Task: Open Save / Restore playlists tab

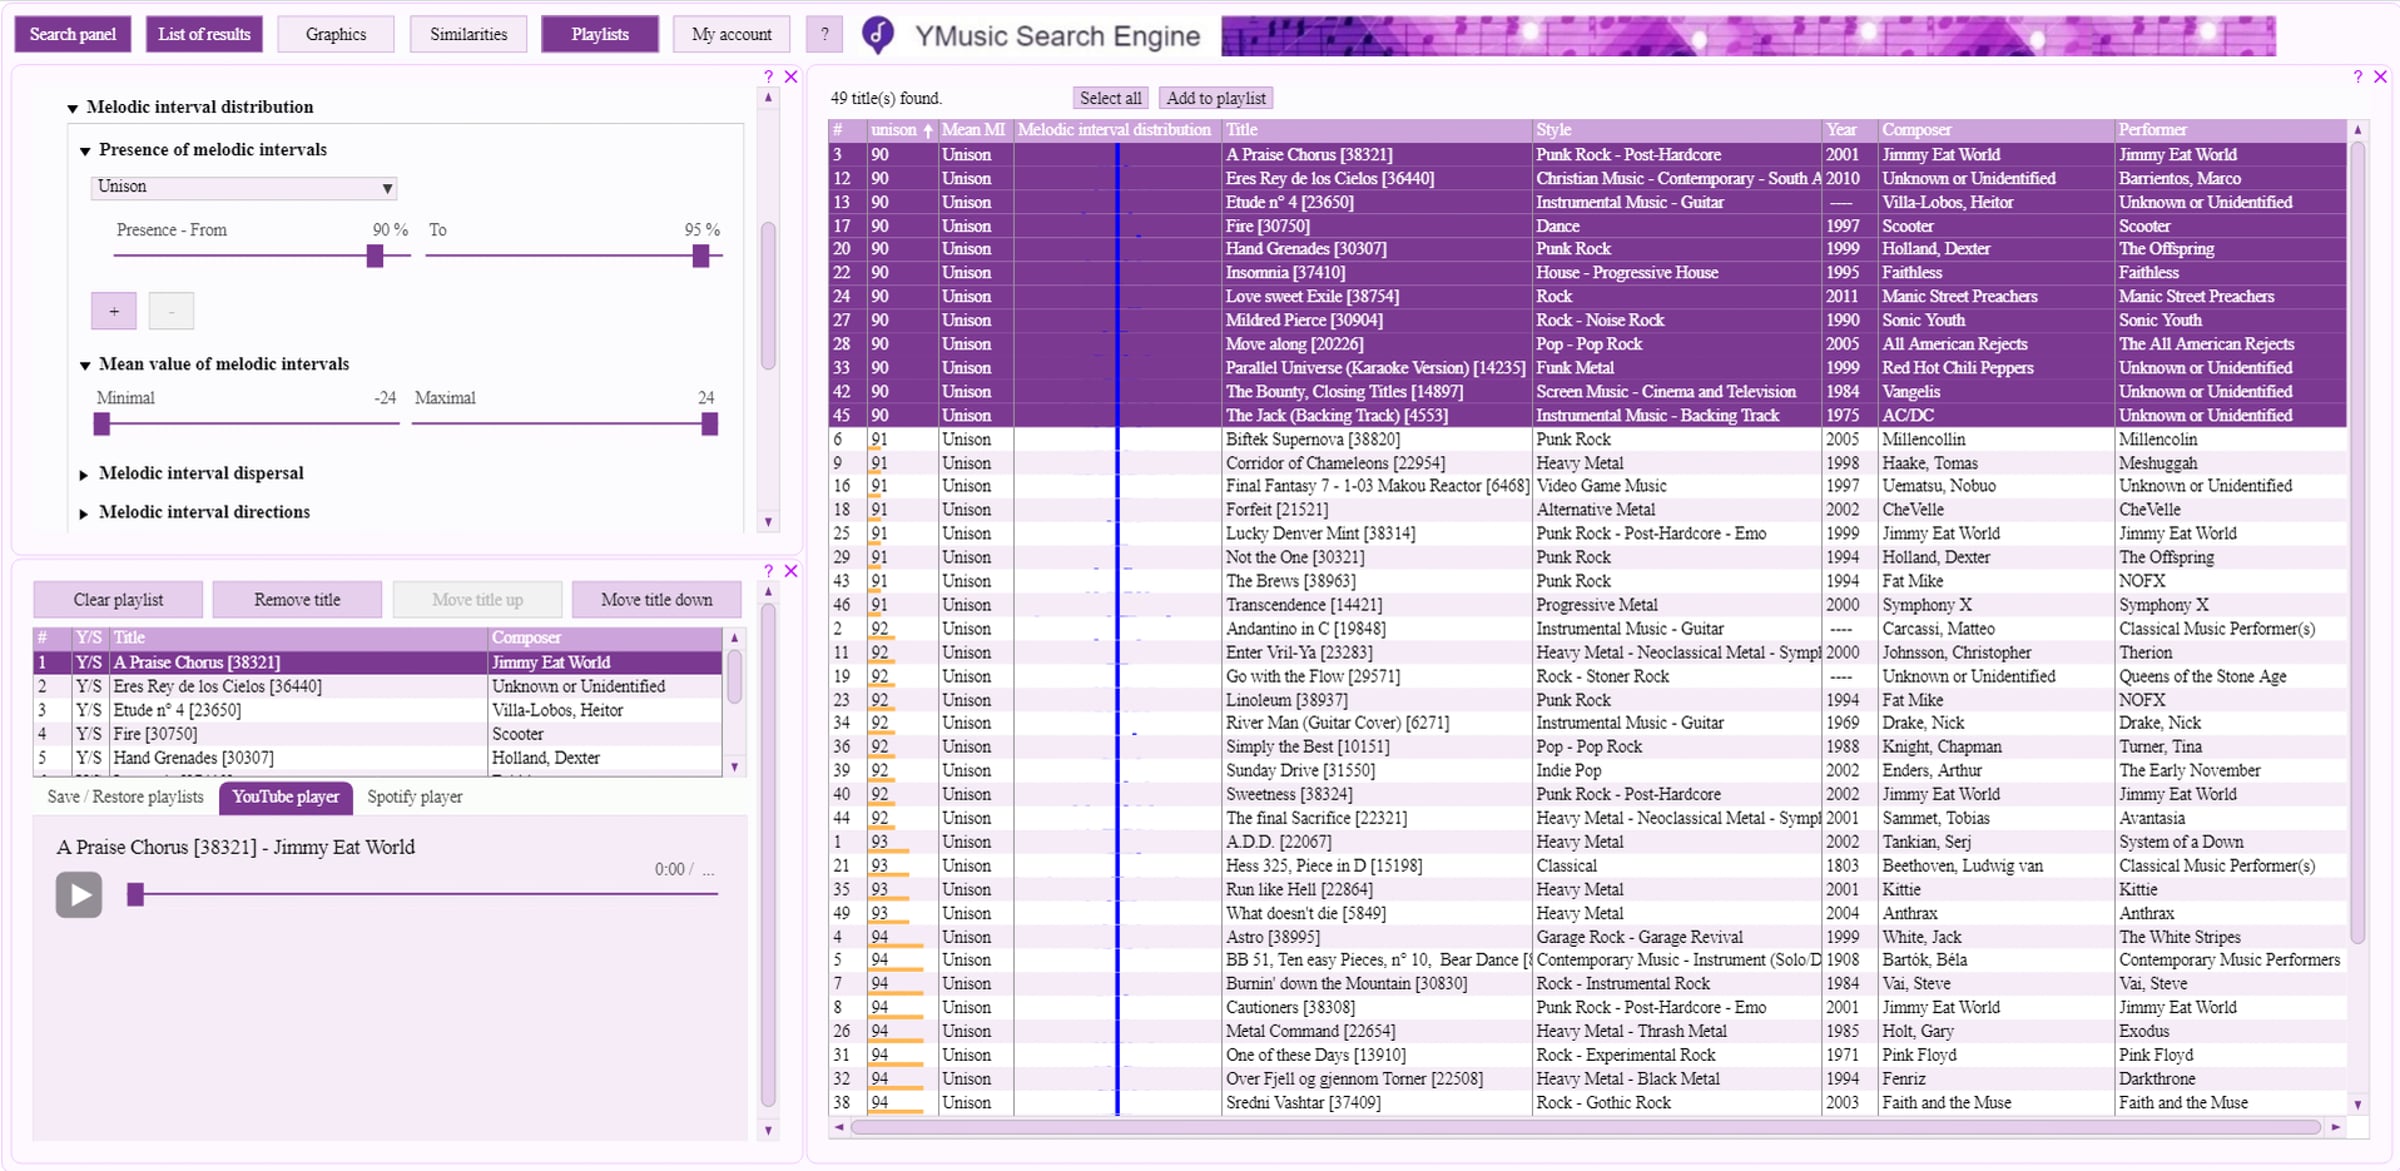Action: click(x=125, y=797)
